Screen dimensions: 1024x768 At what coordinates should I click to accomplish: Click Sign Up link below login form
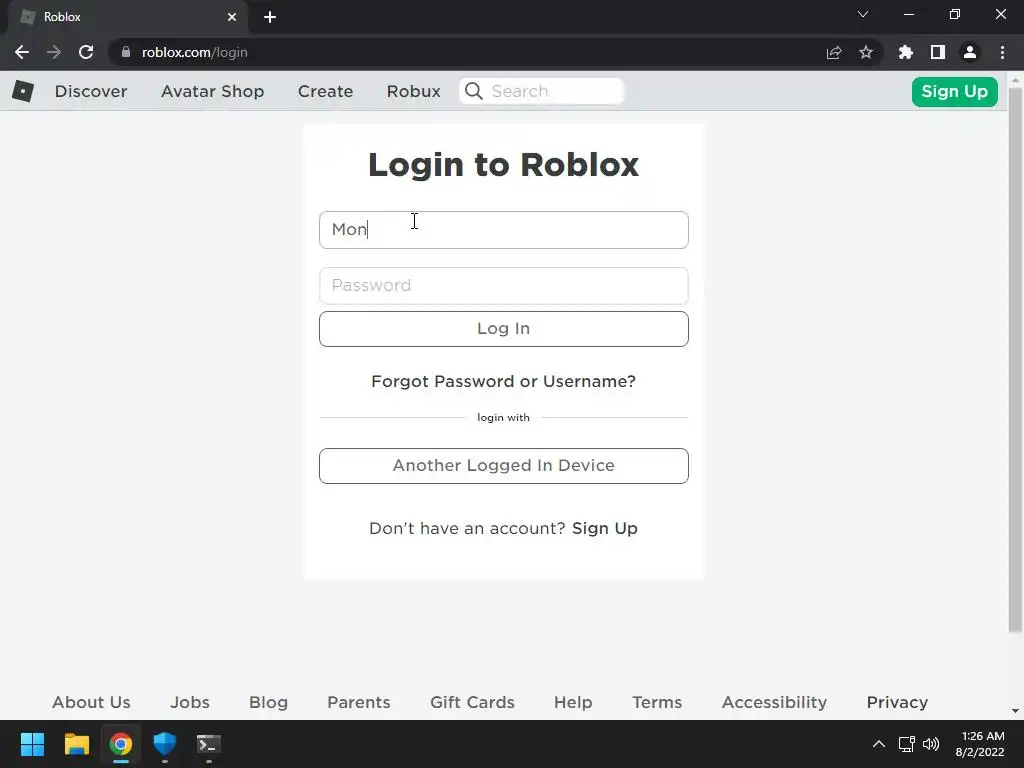[x=605, y=528]
